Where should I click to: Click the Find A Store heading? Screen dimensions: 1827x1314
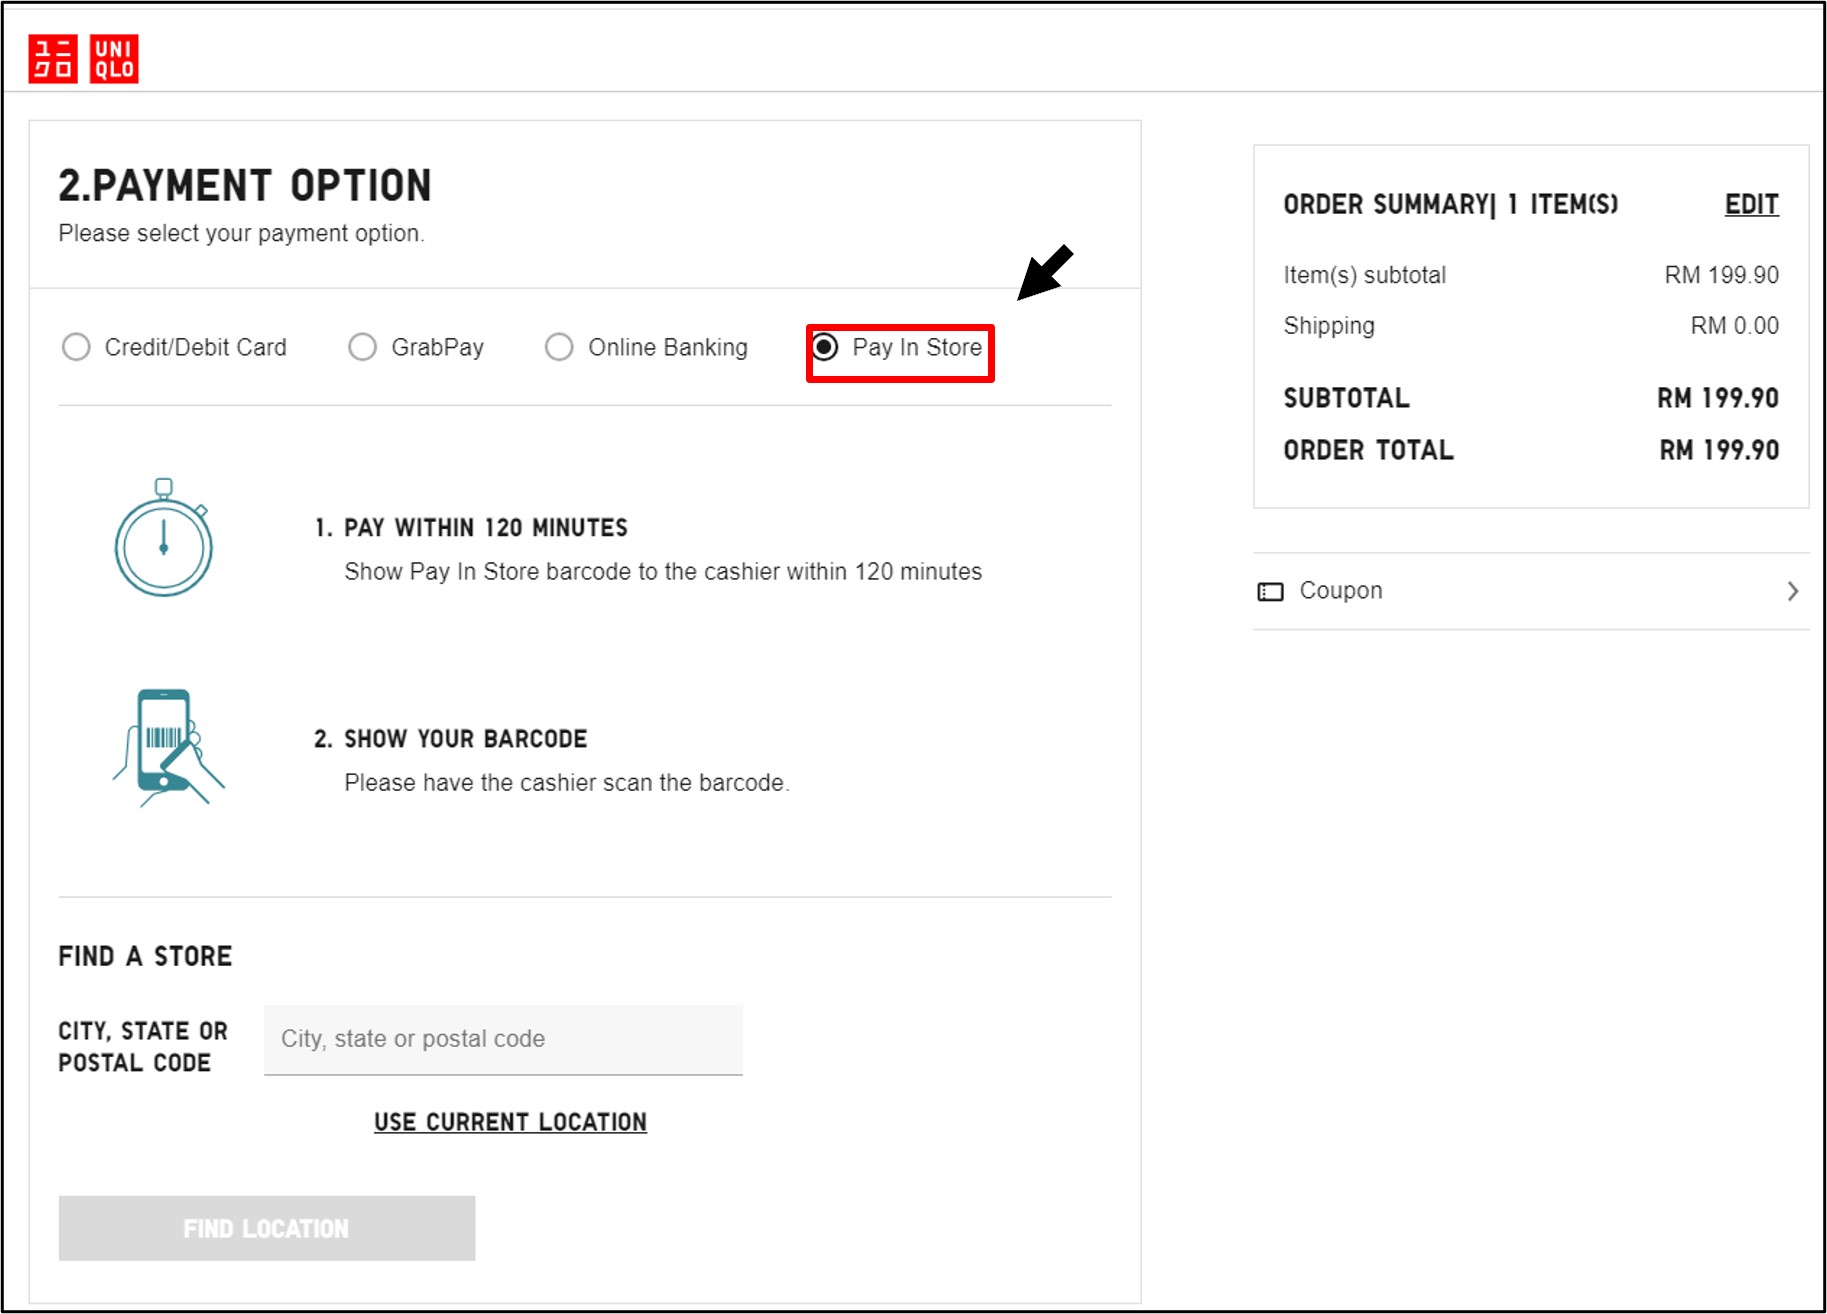tap(145, 957)
